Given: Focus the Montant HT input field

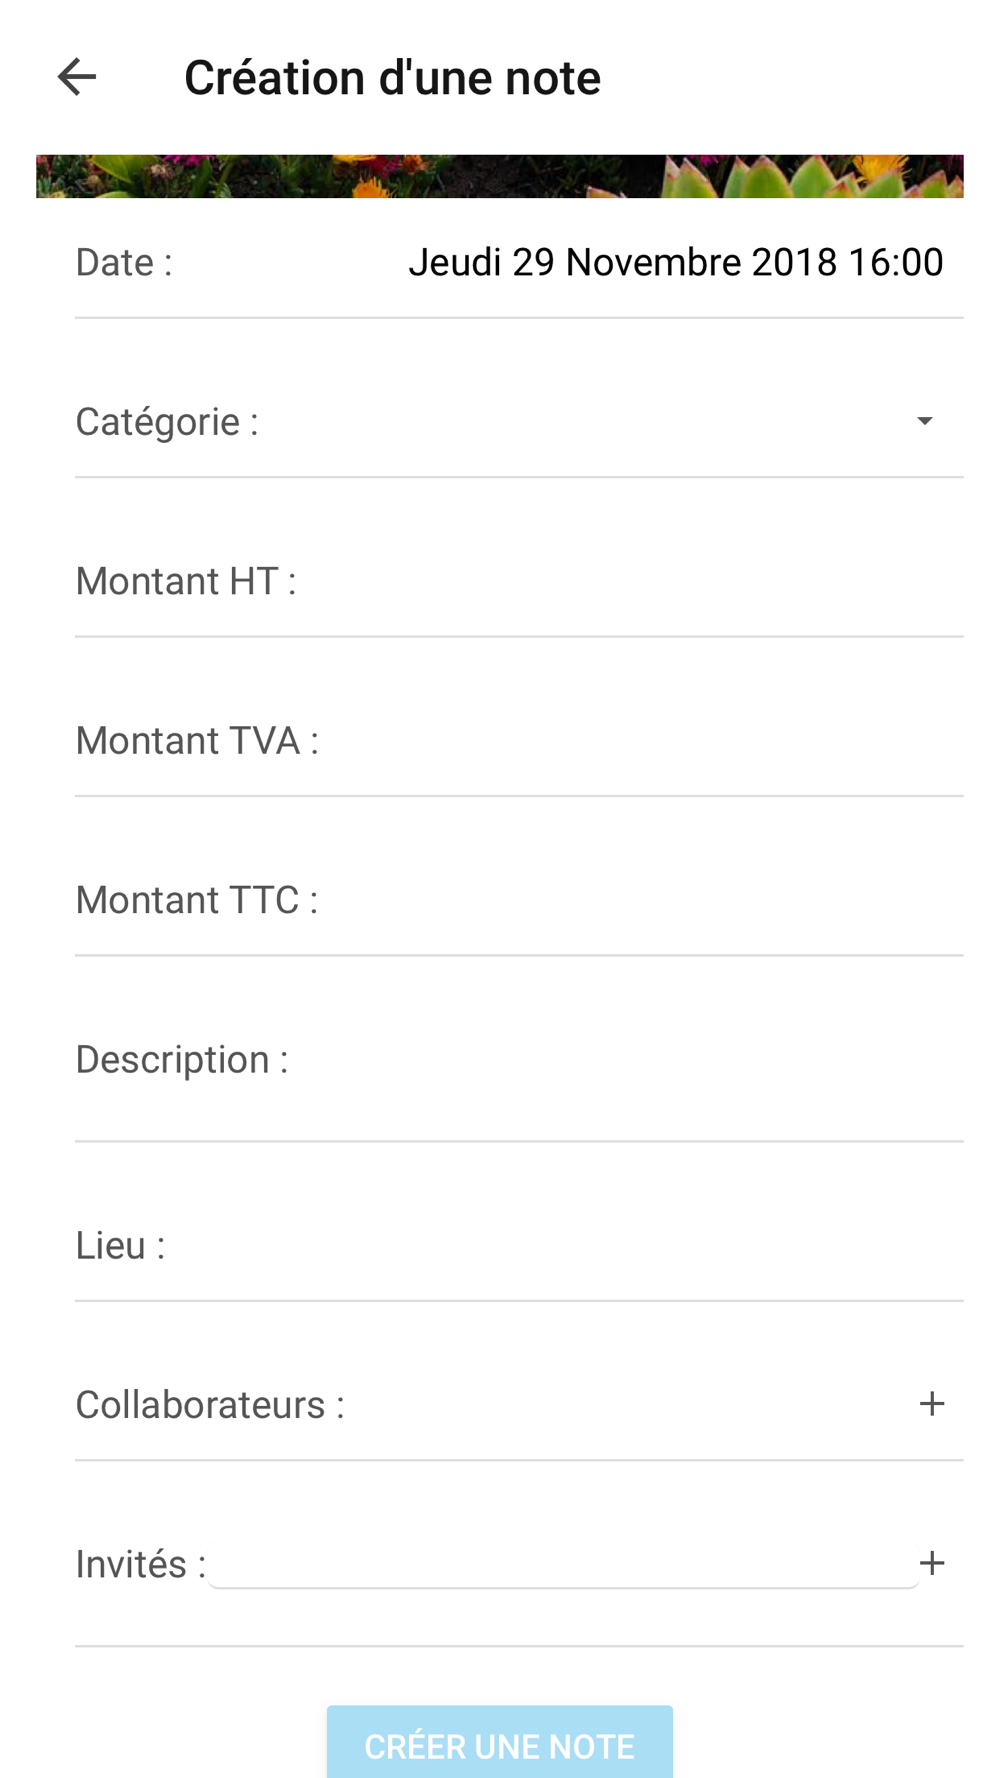Looking at the screenshot, I should pyautogui.click(x=630, y=581).
